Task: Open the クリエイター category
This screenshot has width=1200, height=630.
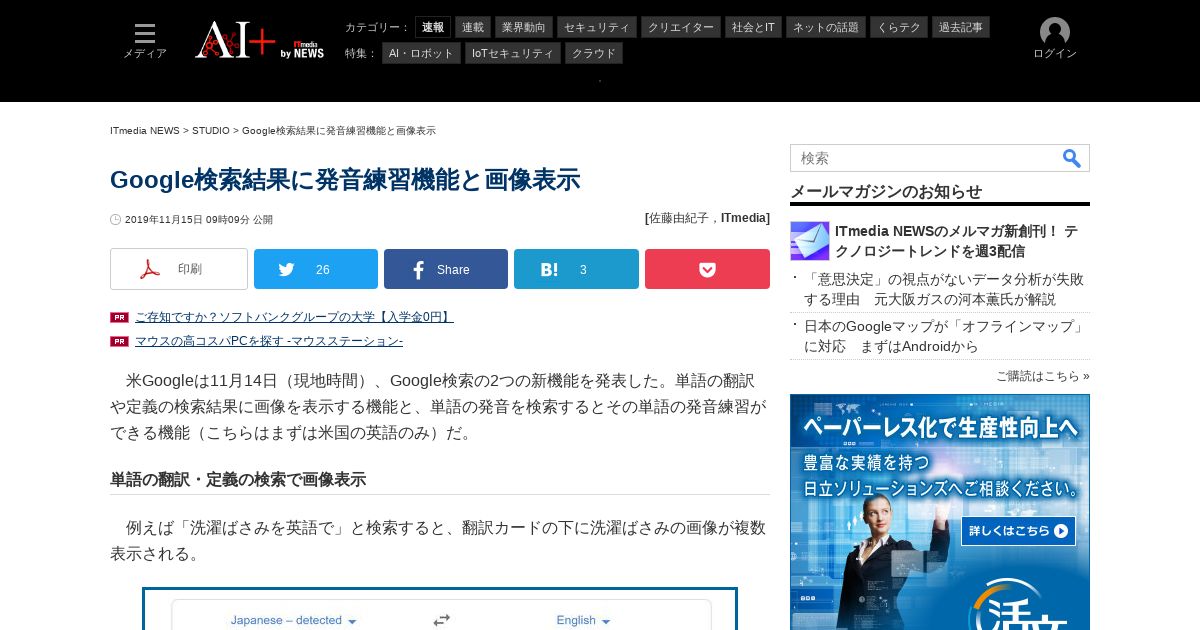Action: tap(681, 27)
